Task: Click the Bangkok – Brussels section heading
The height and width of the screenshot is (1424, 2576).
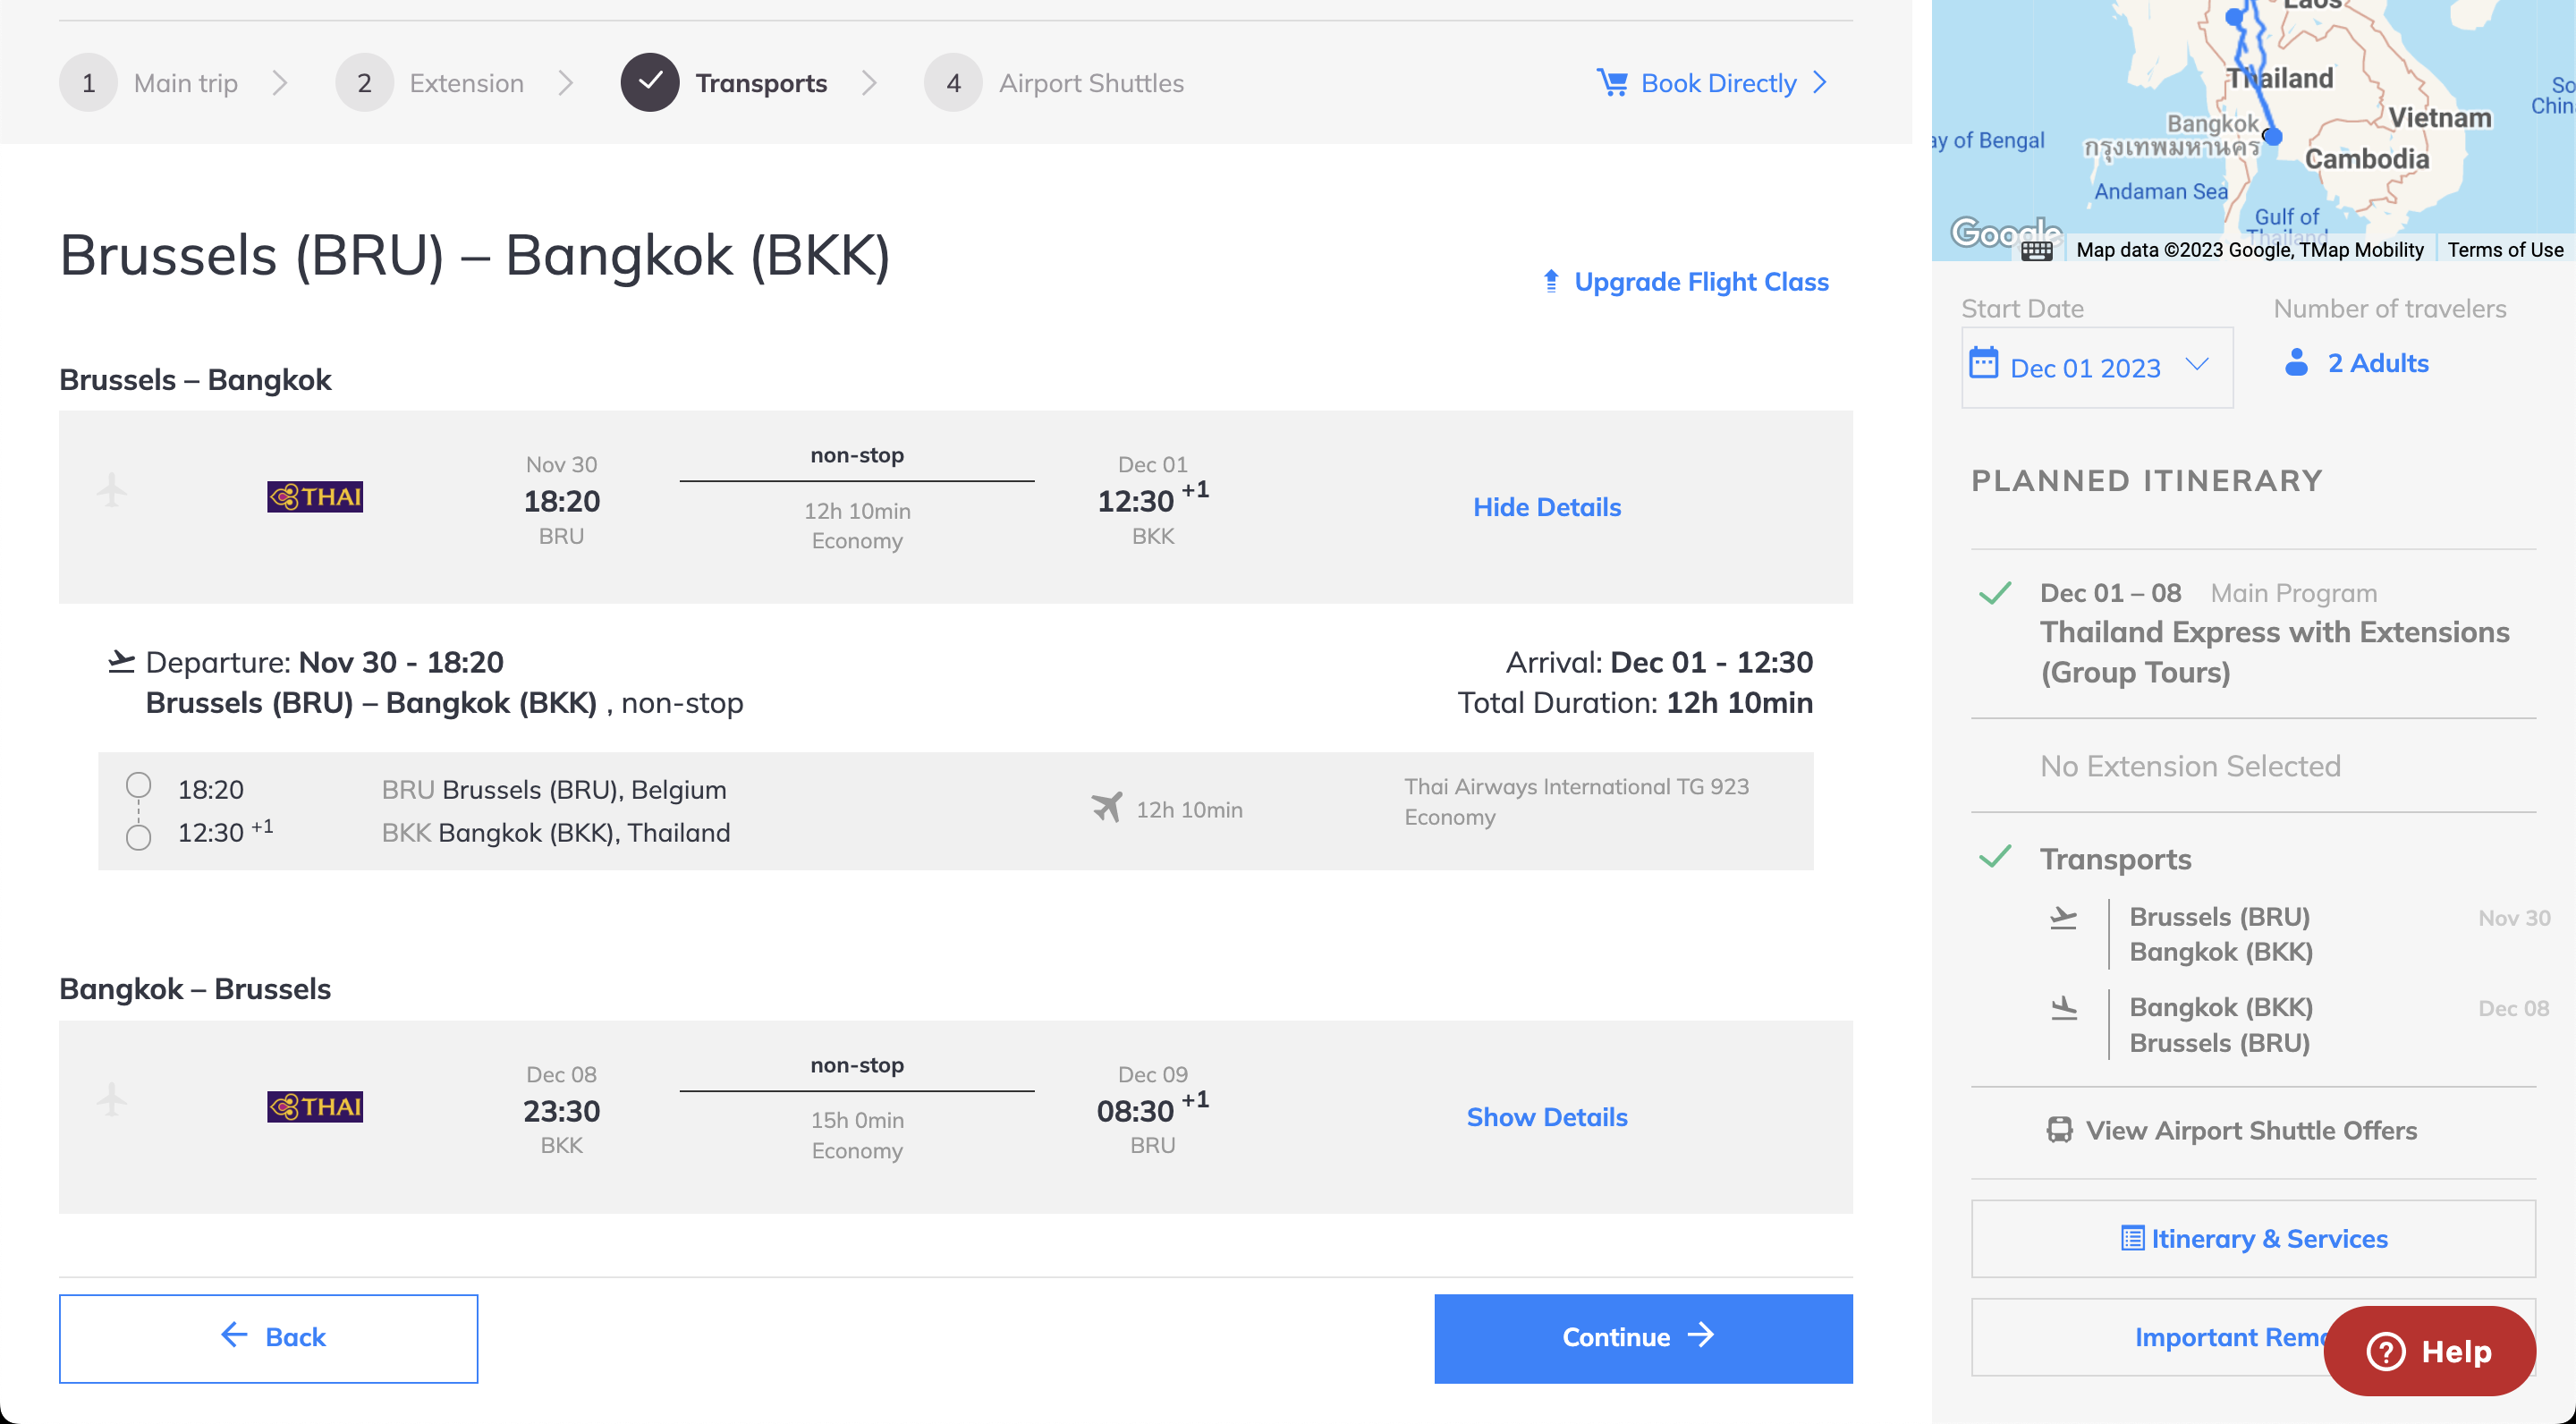Action: 195,989
